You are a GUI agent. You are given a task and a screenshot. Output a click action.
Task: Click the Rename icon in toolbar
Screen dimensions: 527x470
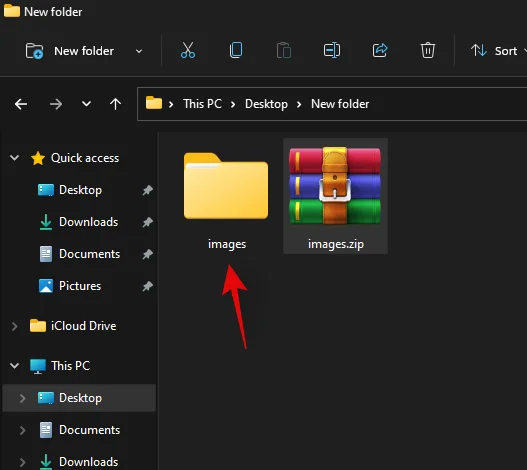pyautogui.click(x=332, y=50)
